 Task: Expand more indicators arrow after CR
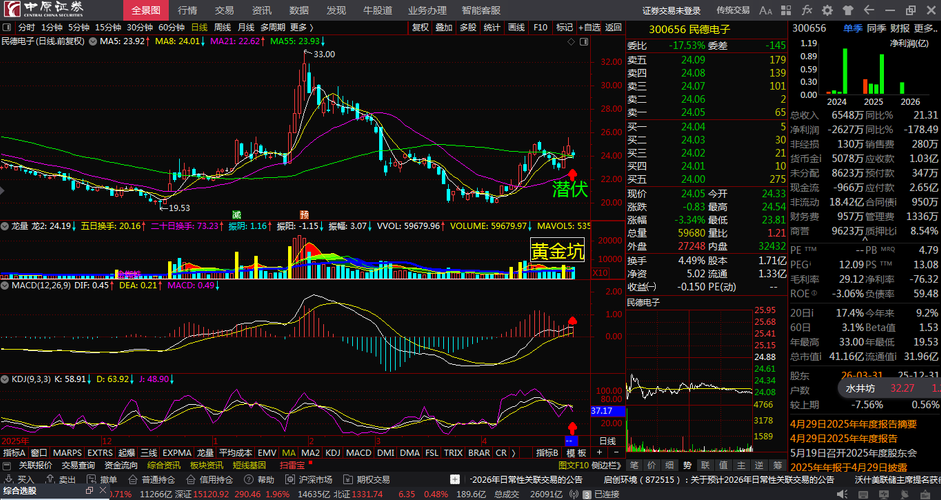click(x=514, y=453)
